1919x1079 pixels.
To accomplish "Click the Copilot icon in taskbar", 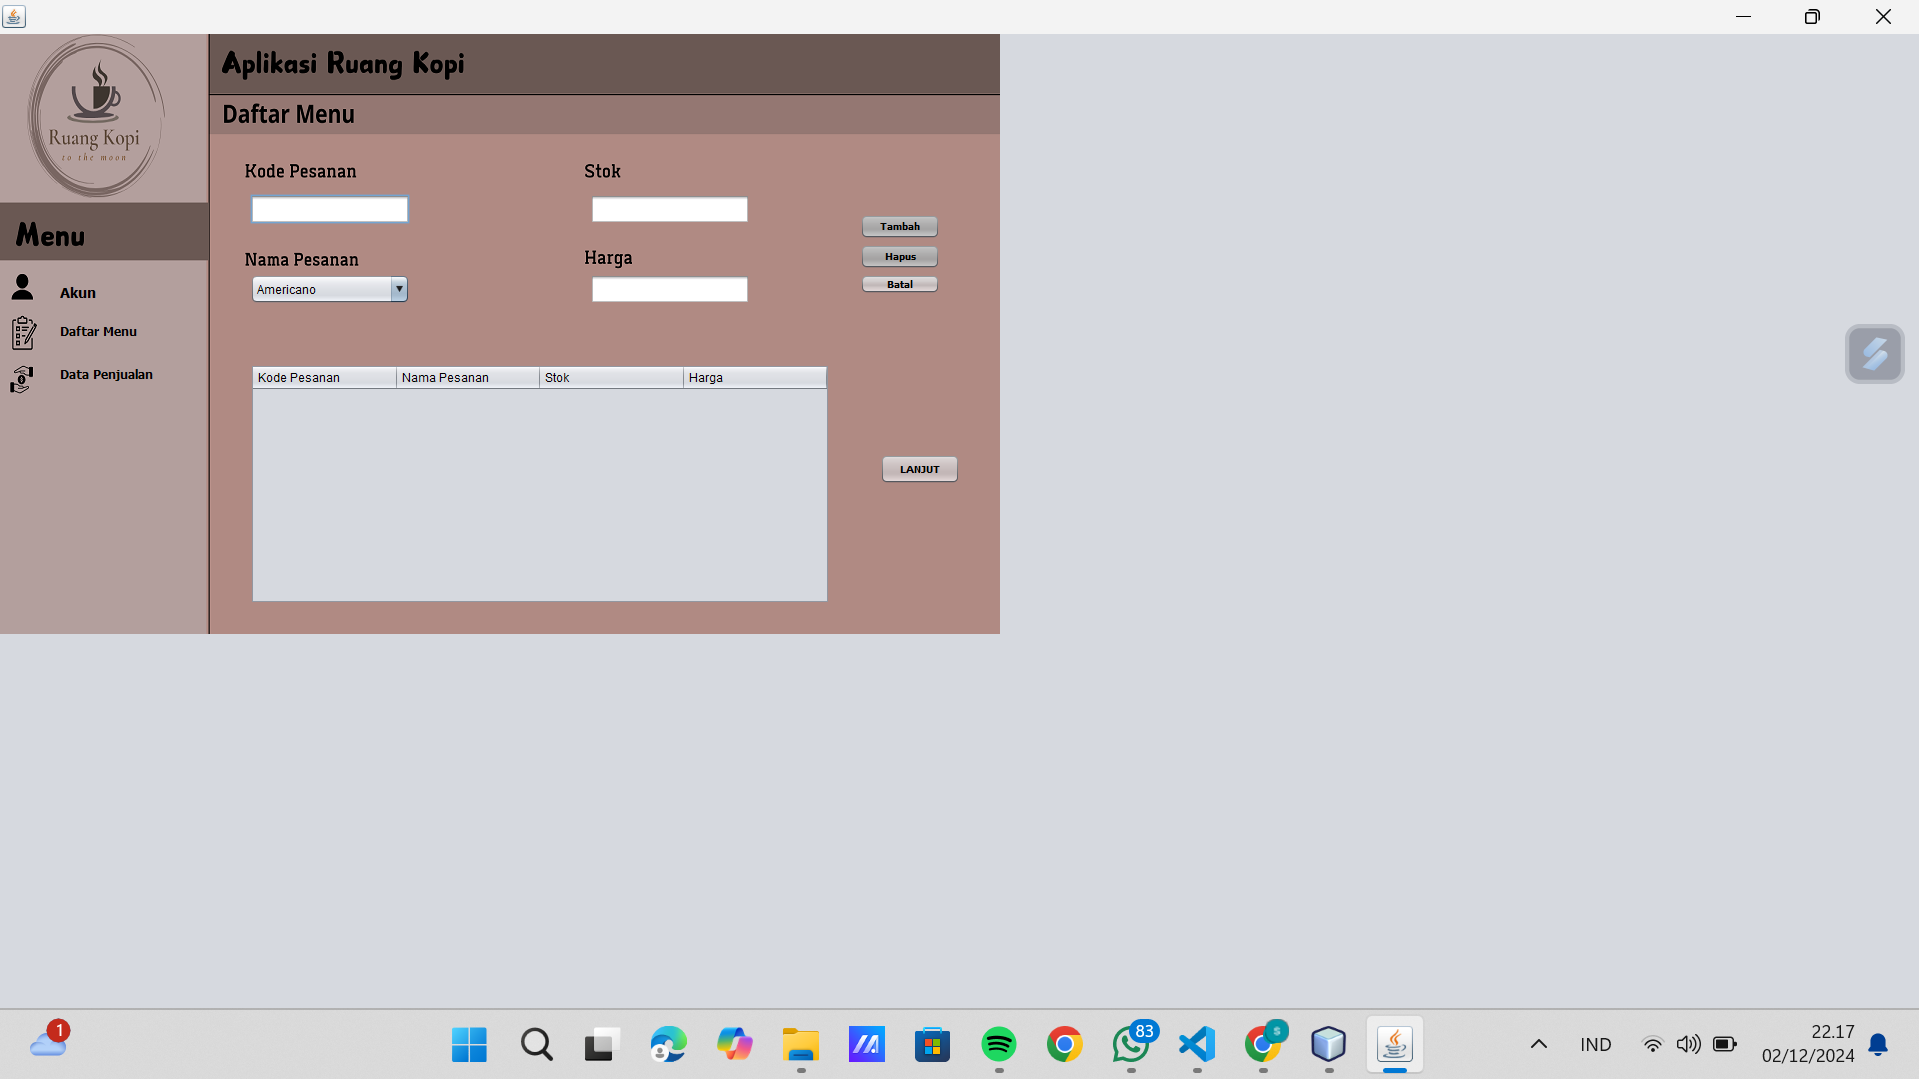I will point(734,1044).
